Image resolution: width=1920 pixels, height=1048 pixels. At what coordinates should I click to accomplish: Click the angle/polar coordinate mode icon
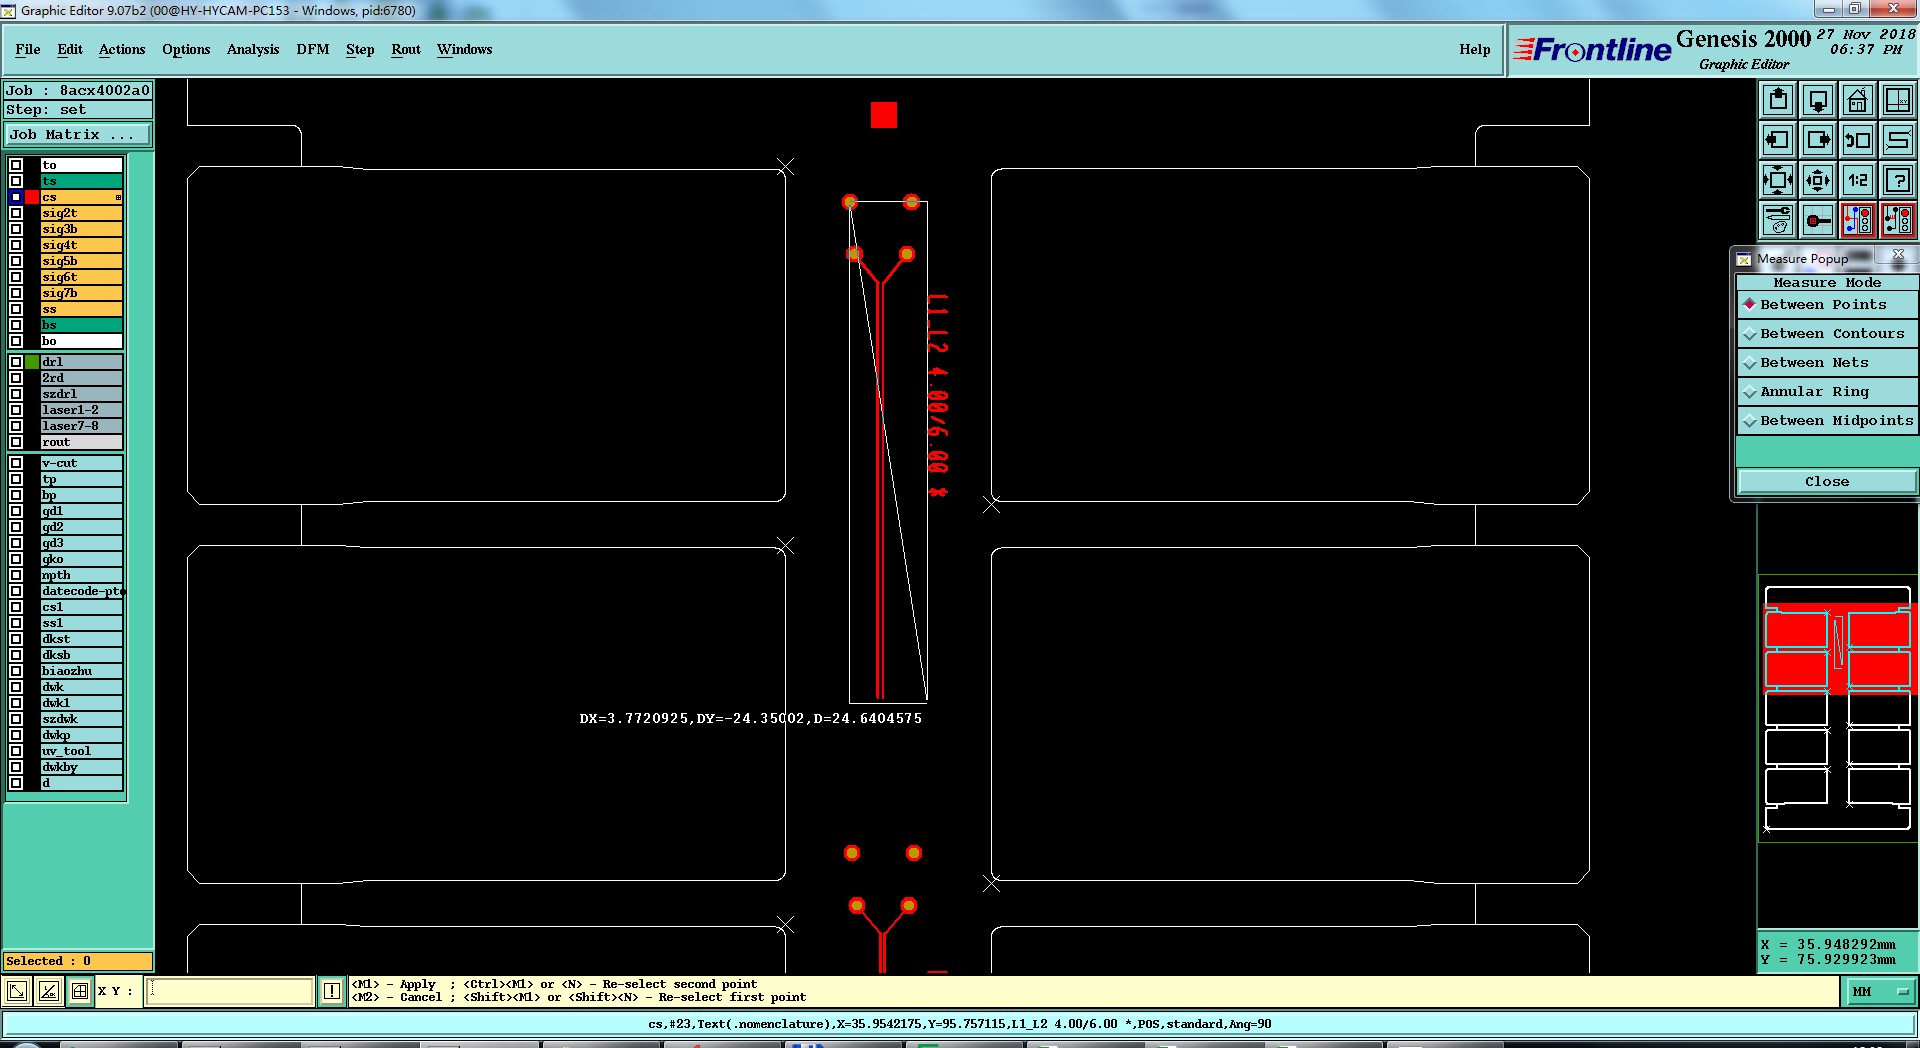(x=48, y=991)
